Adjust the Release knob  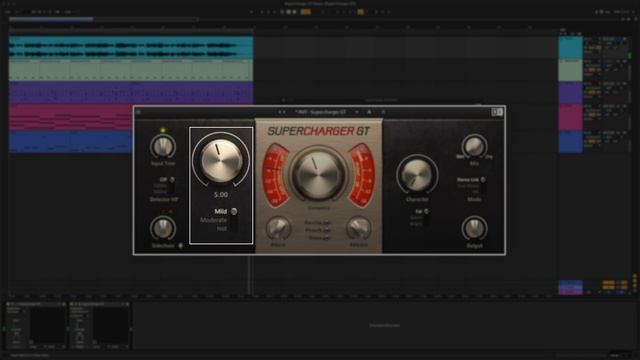click(359, 229)
